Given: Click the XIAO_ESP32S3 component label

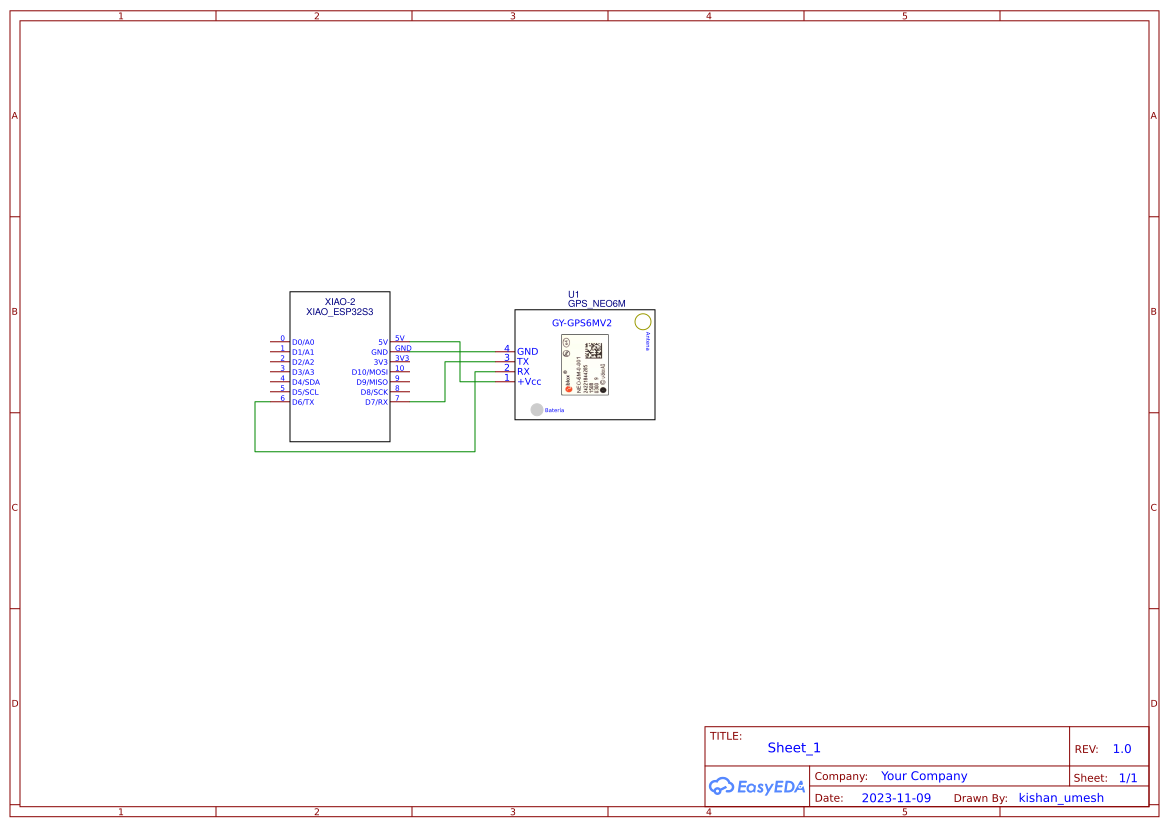Looking at the screenshot, I should [x=339, y=312].
